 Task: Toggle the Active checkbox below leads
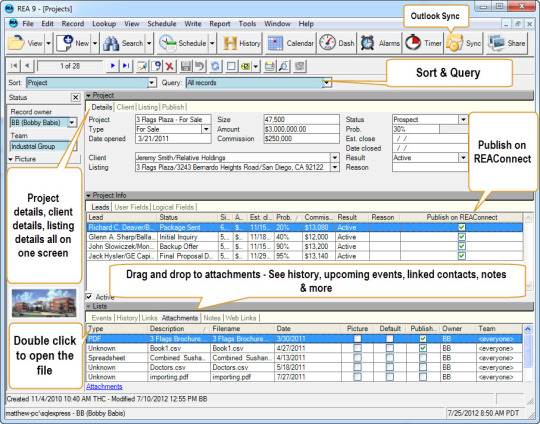pyautogui.click(x=89, y=296)
